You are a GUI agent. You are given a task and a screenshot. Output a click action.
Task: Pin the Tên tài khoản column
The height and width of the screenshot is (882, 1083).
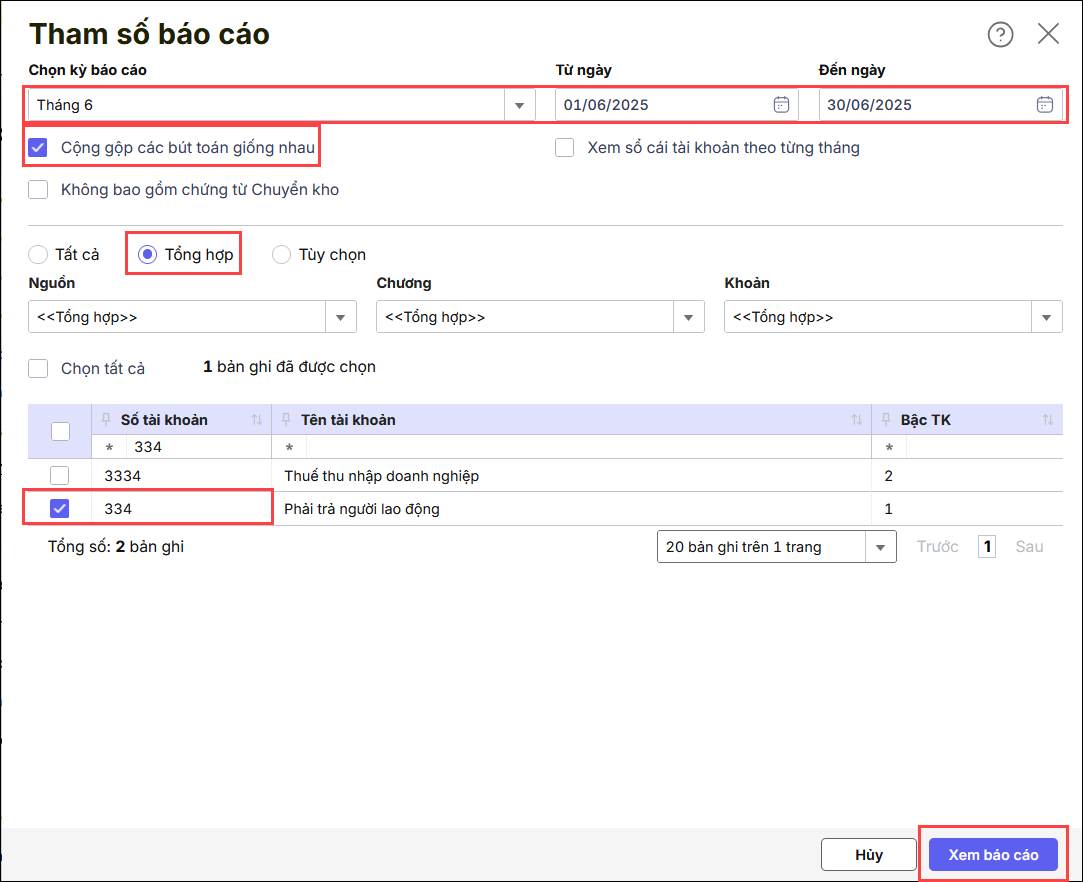click(287, 420)
